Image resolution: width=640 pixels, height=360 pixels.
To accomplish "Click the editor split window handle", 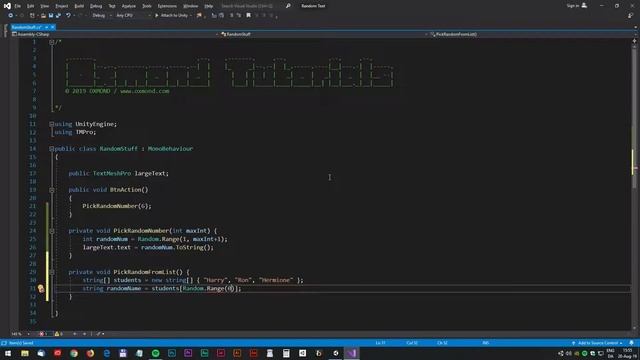I will coord(634,40).
